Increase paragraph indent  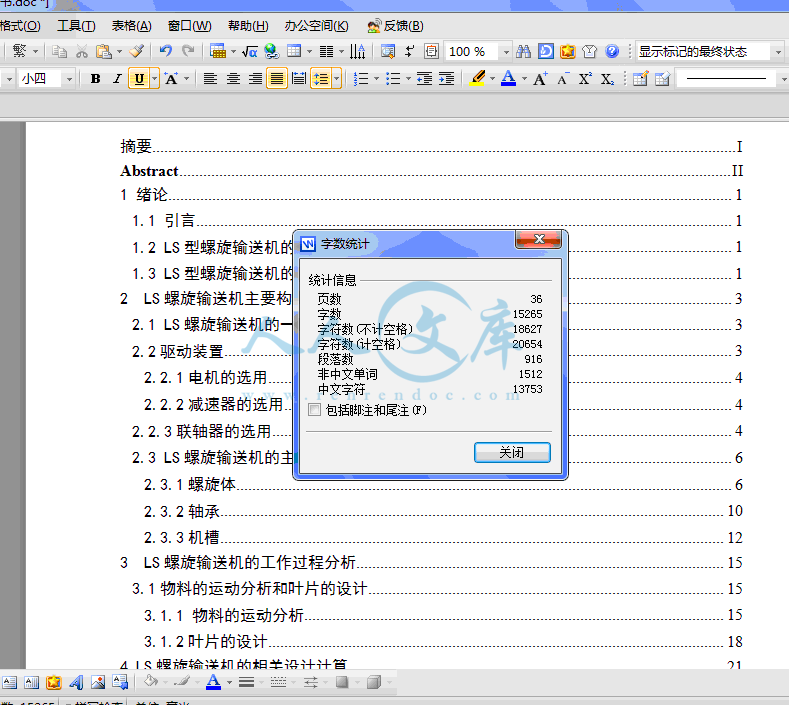click(447, 79)
